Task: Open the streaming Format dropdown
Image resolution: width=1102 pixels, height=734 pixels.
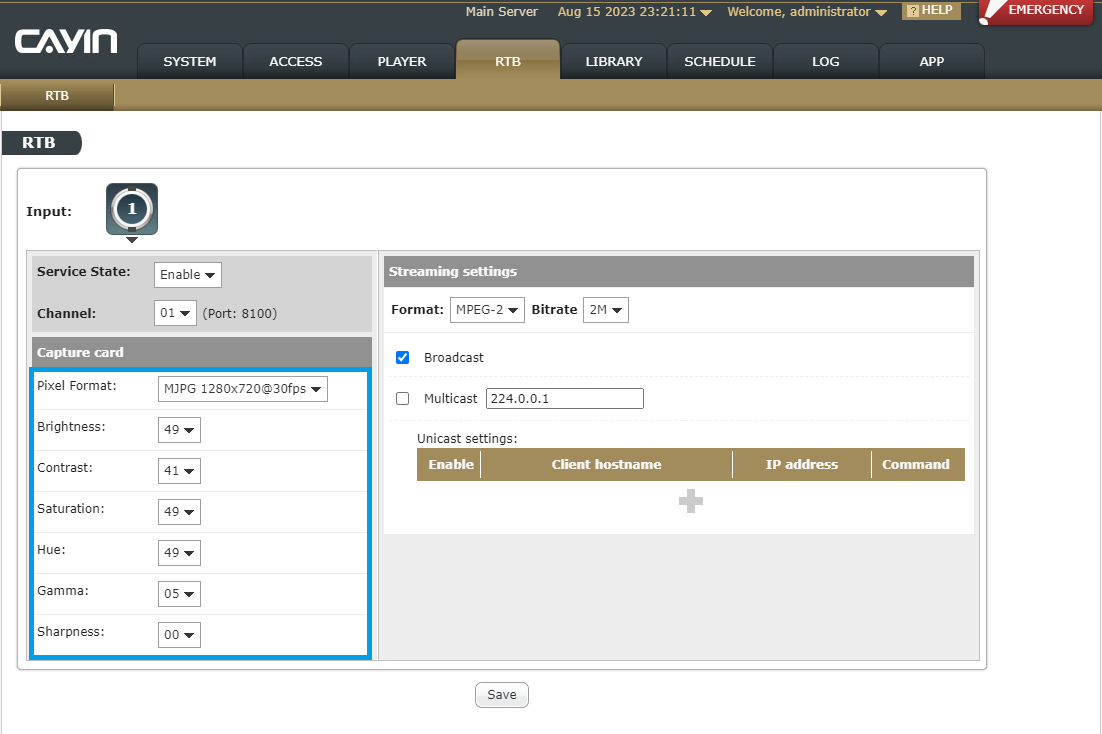Action: coord(487,310)
